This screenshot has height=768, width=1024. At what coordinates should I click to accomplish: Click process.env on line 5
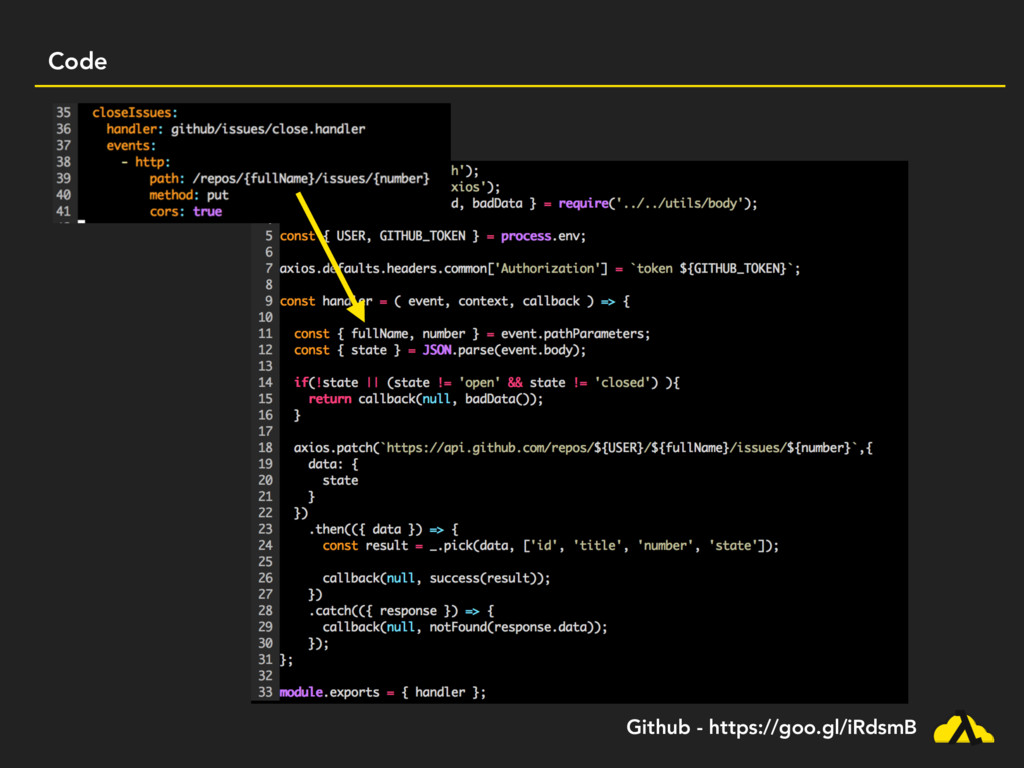point(543,236)
